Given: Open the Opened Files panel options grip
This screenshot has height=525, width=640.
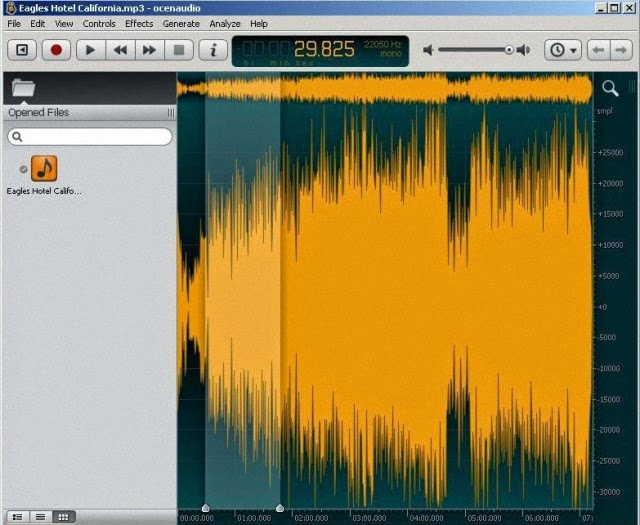Looking at the screenshot, I should tap(171, 113).
